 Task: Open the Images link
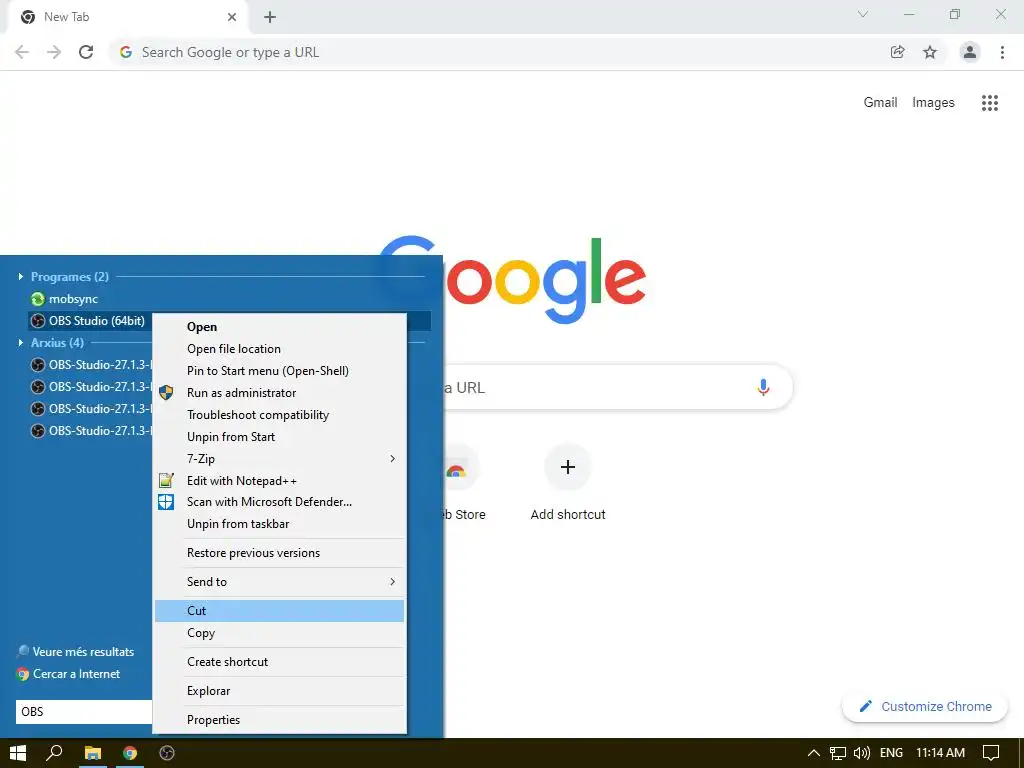point(933,103)
